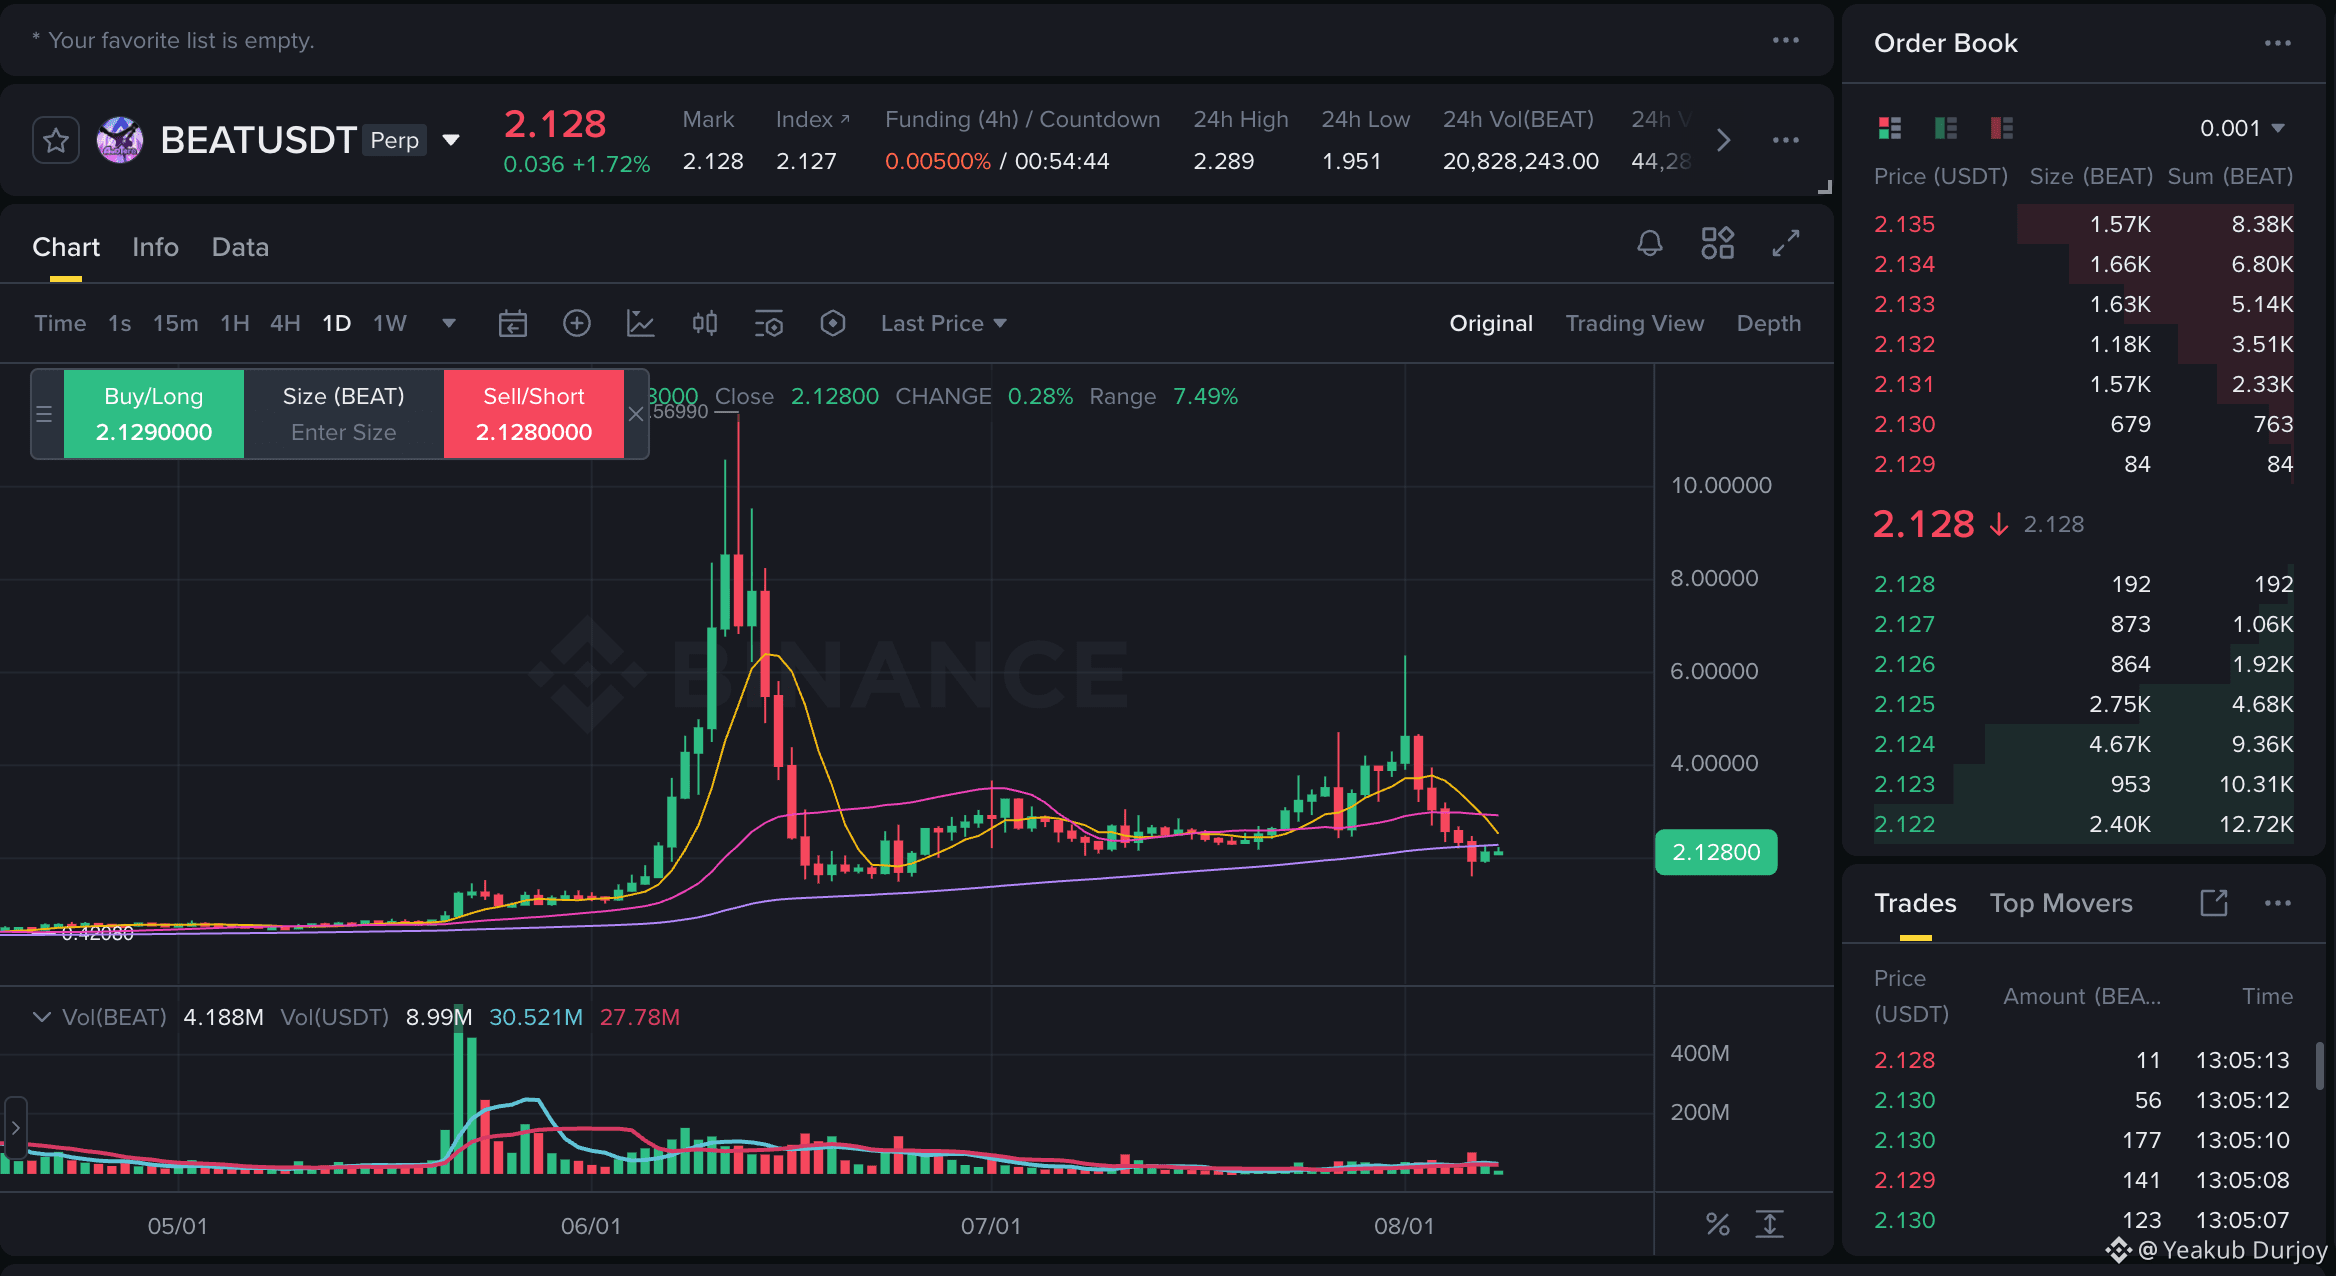Viewport: 2336px width, 1276px height.
Task: Pop out the Trades panel
Action: 2214,903
